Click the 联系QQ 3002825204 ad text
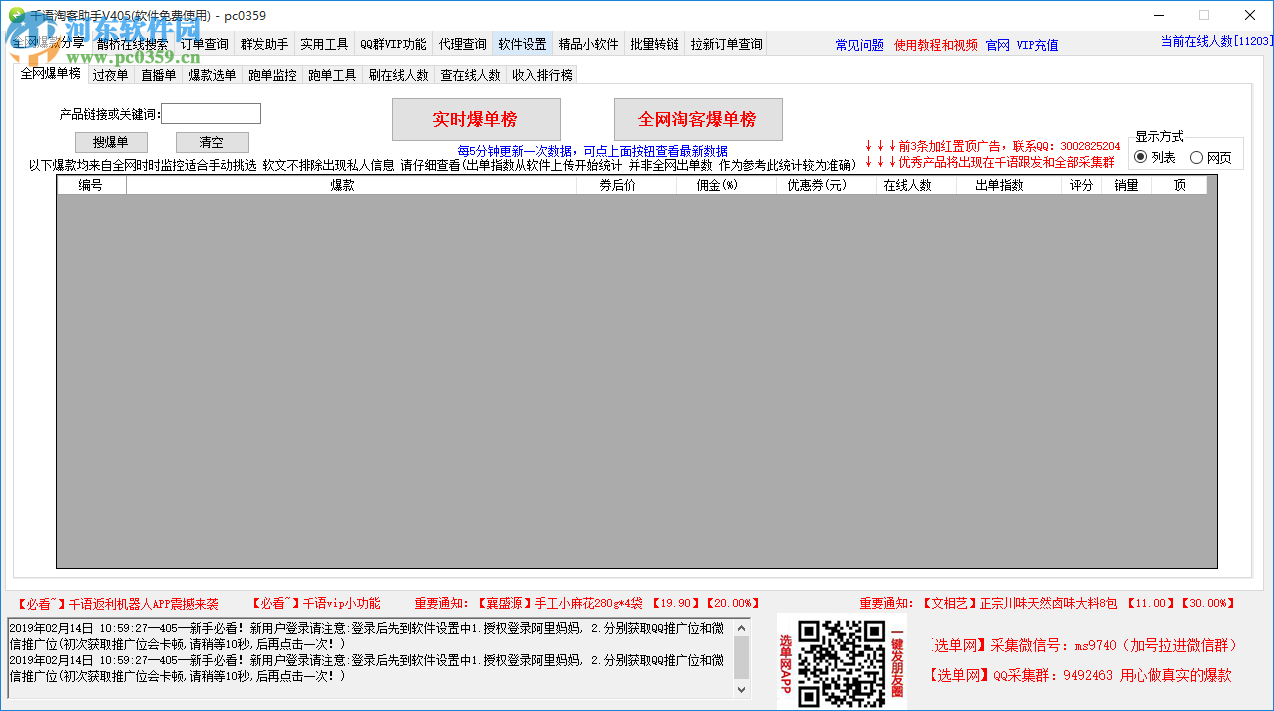 click(992, 146)
